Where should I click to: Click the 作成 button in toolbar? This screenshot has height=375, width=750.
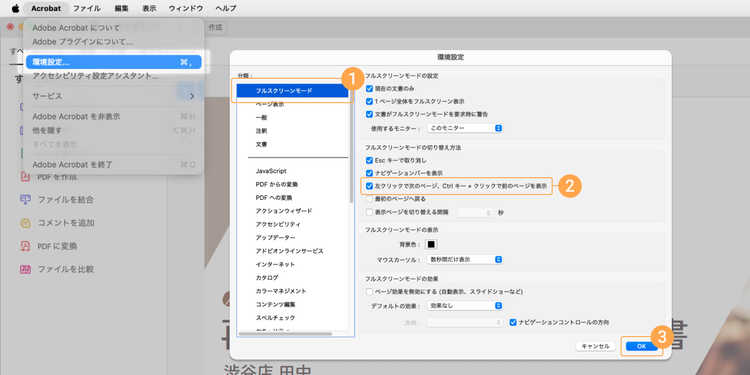coord(215,28)
